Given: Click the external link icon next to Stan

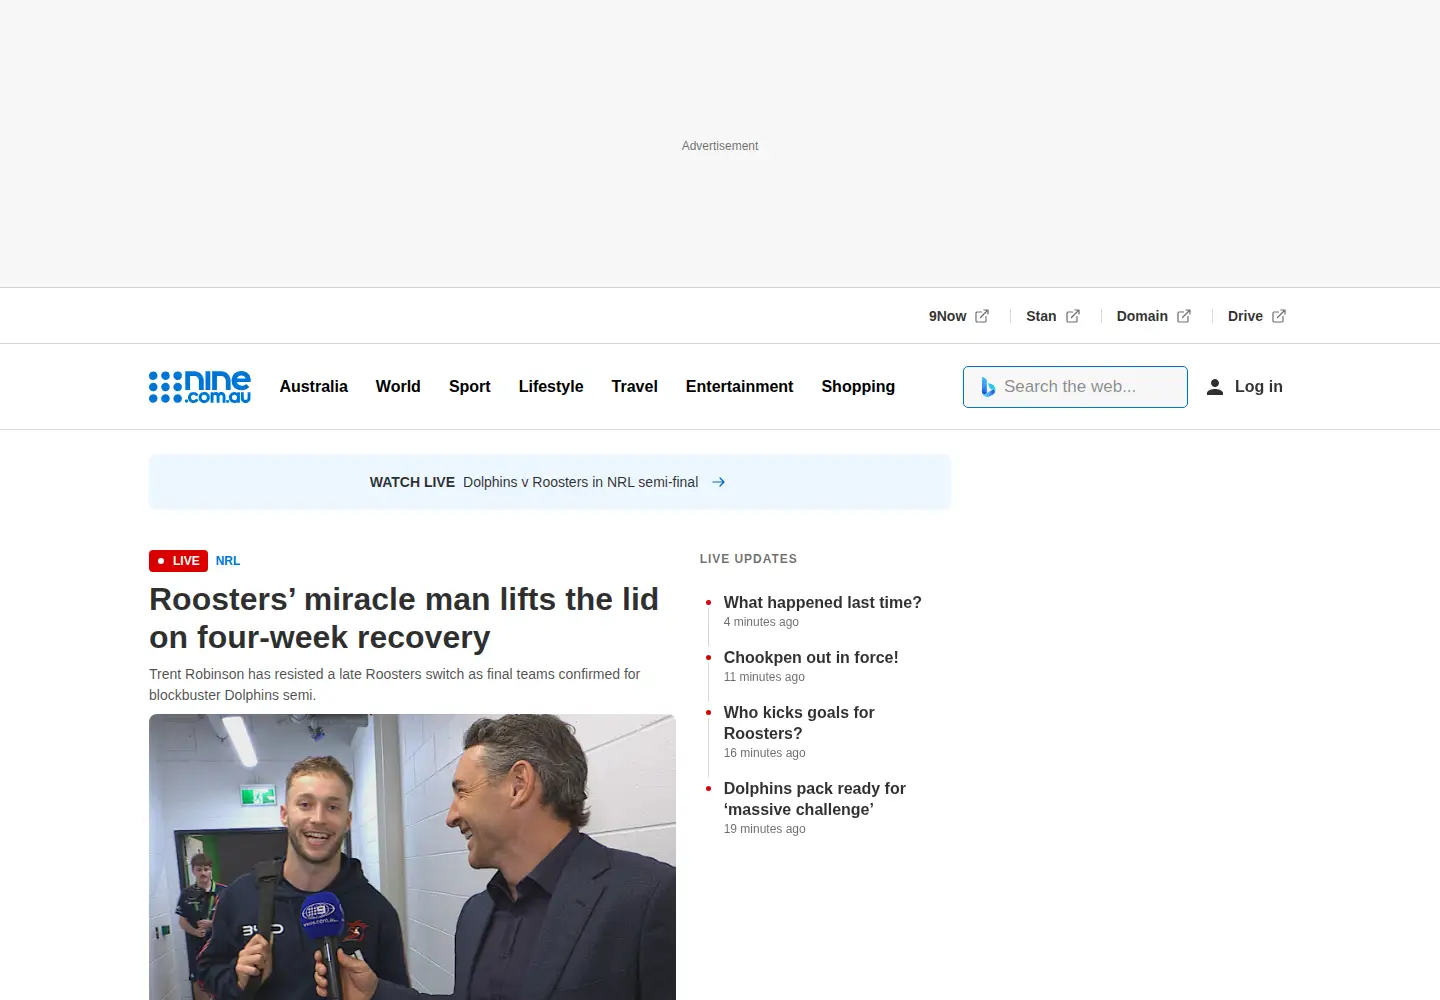Looking at the screenshot, I should tap(1073, 316).
